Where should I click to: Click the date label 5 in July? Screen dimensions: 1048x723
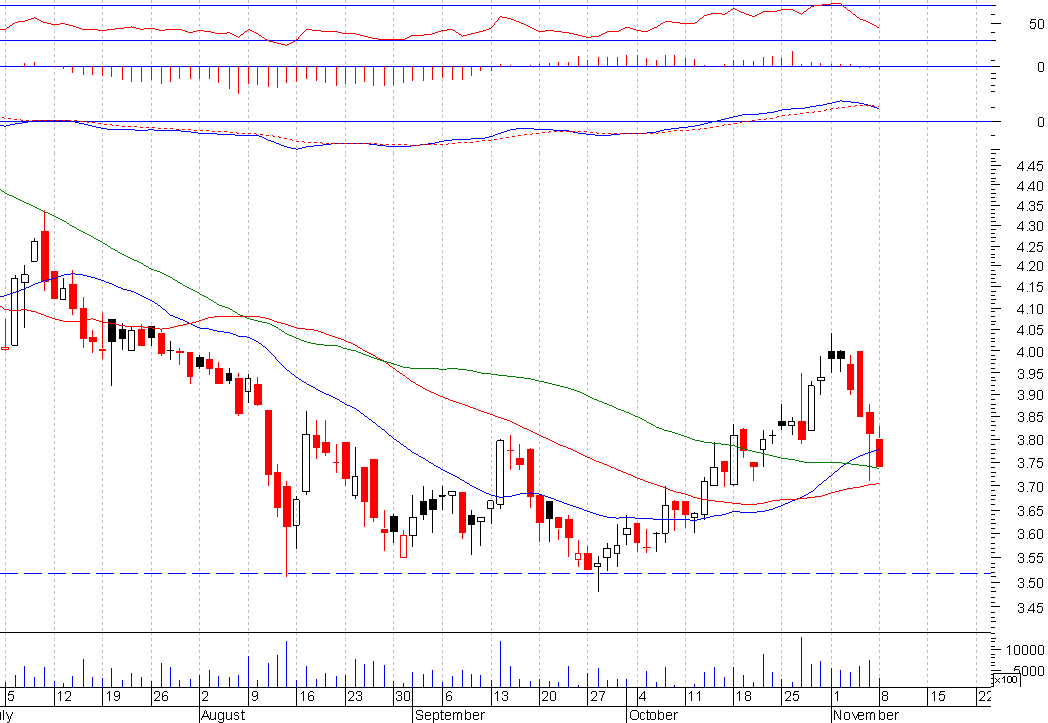(x=11, y=696)
